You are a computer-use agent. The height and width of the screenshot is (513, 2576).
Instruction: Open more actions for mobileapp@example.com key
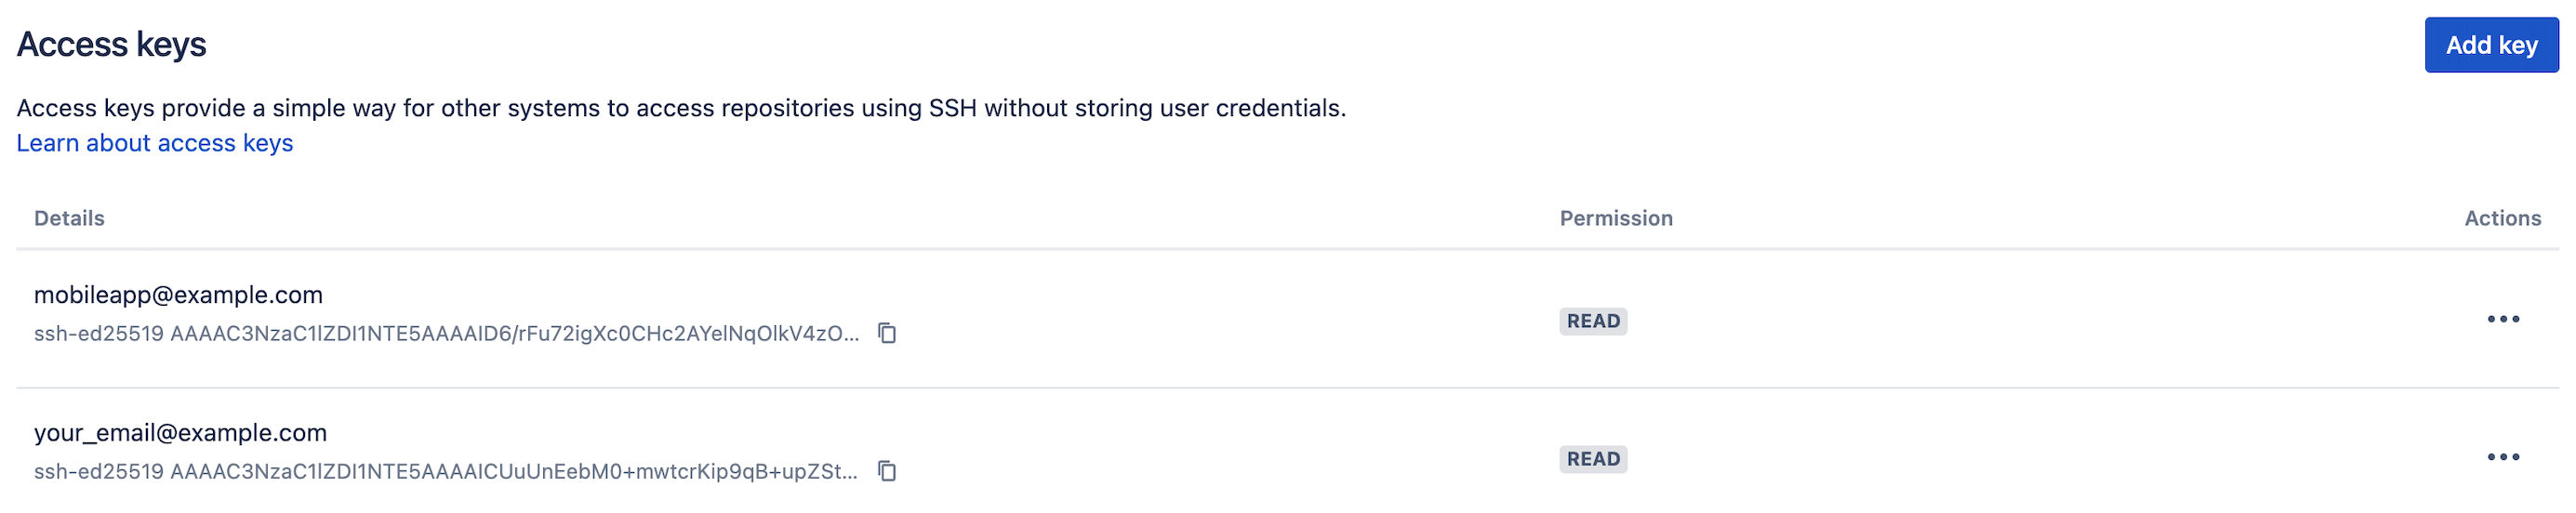pyautogui.click(x=2503, y=319)
